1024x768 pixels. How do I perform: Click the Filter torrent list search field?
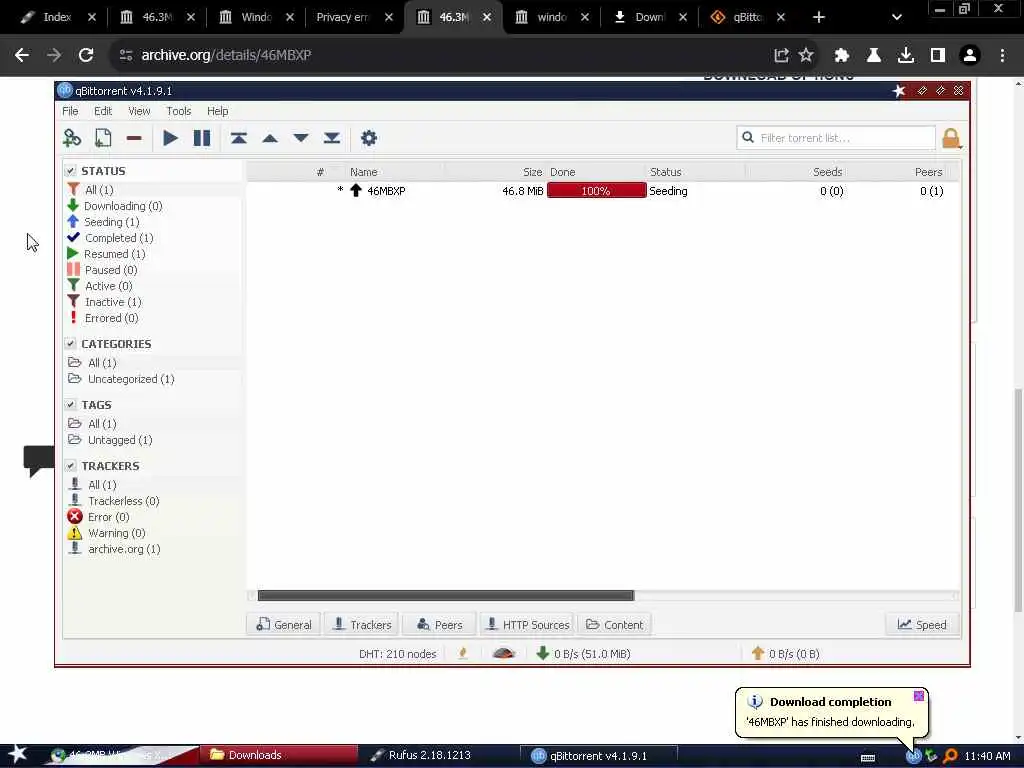point(836,138)
